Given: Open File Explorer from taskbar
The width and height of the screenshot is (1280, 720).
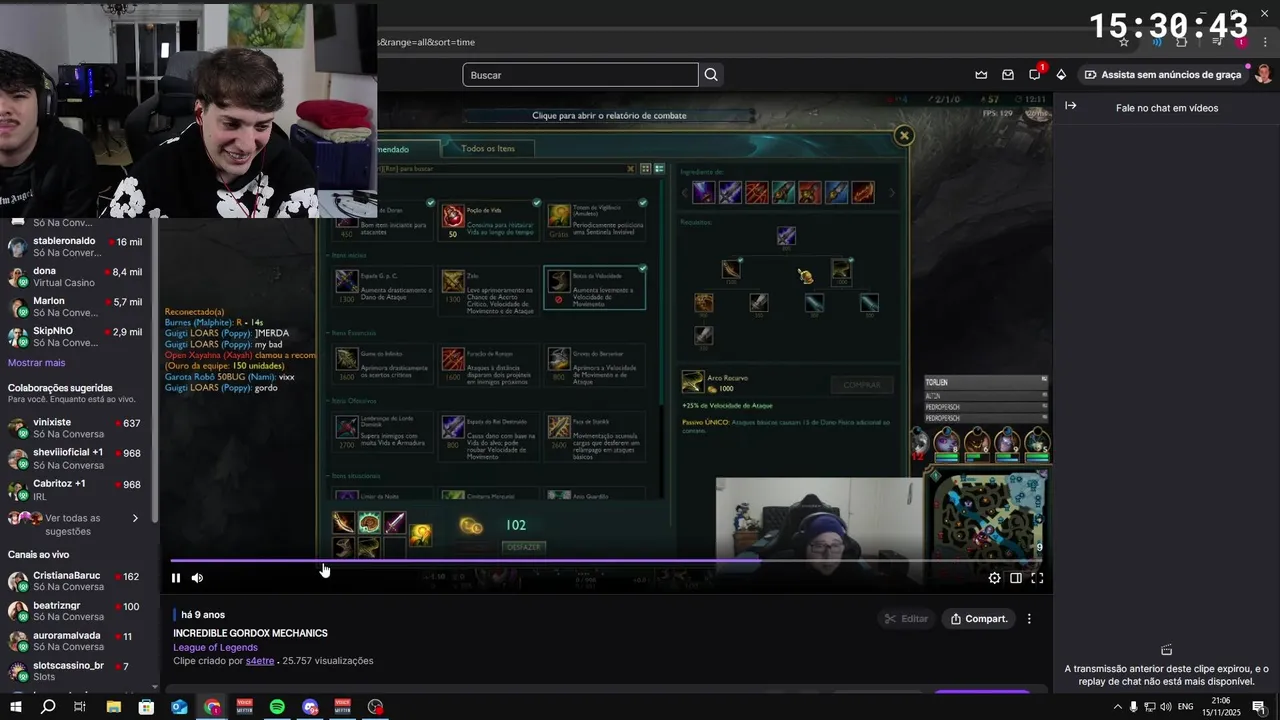Looking at the screenshot, I should [113, 707].
